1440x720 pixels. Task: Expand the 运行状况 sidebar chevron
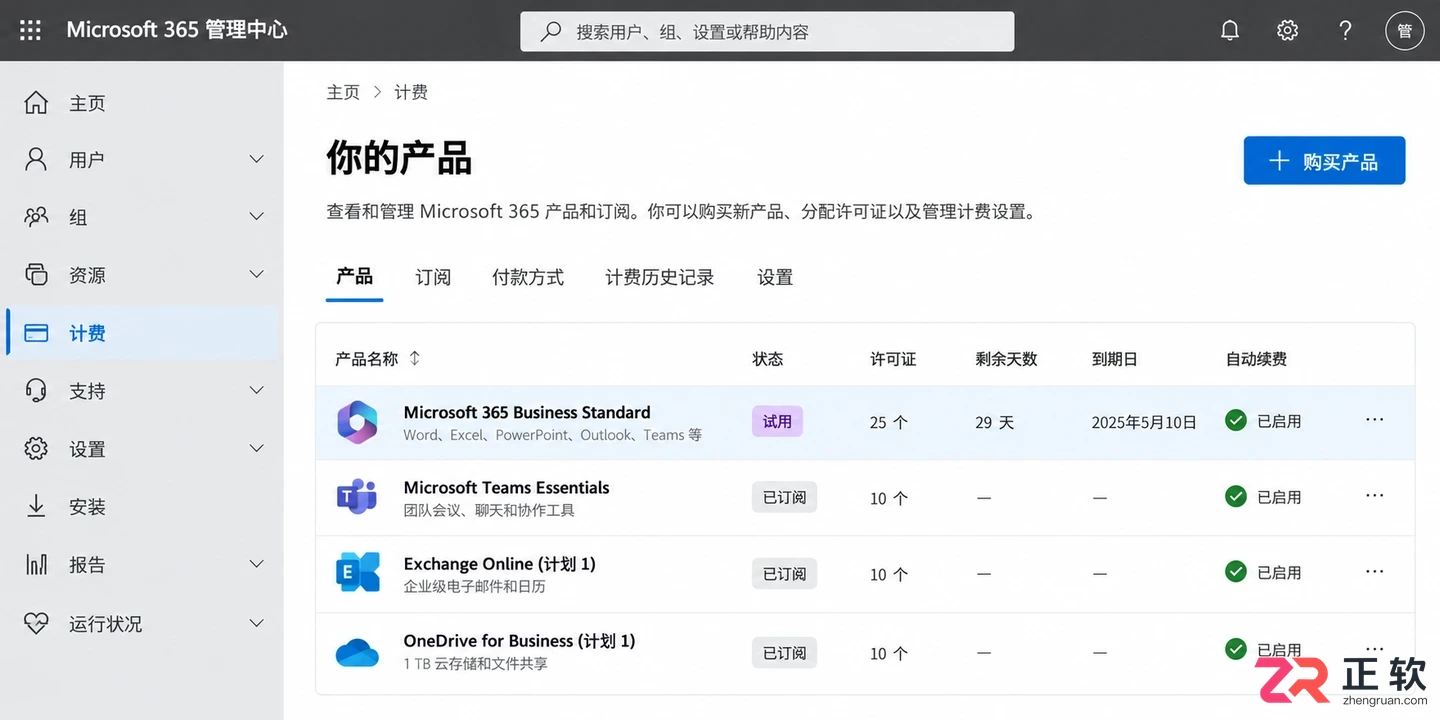click(257, 623)
